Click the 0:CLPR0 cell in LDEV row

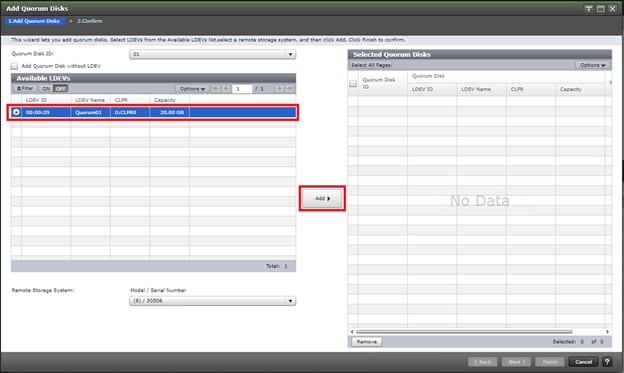click(130, 112)
